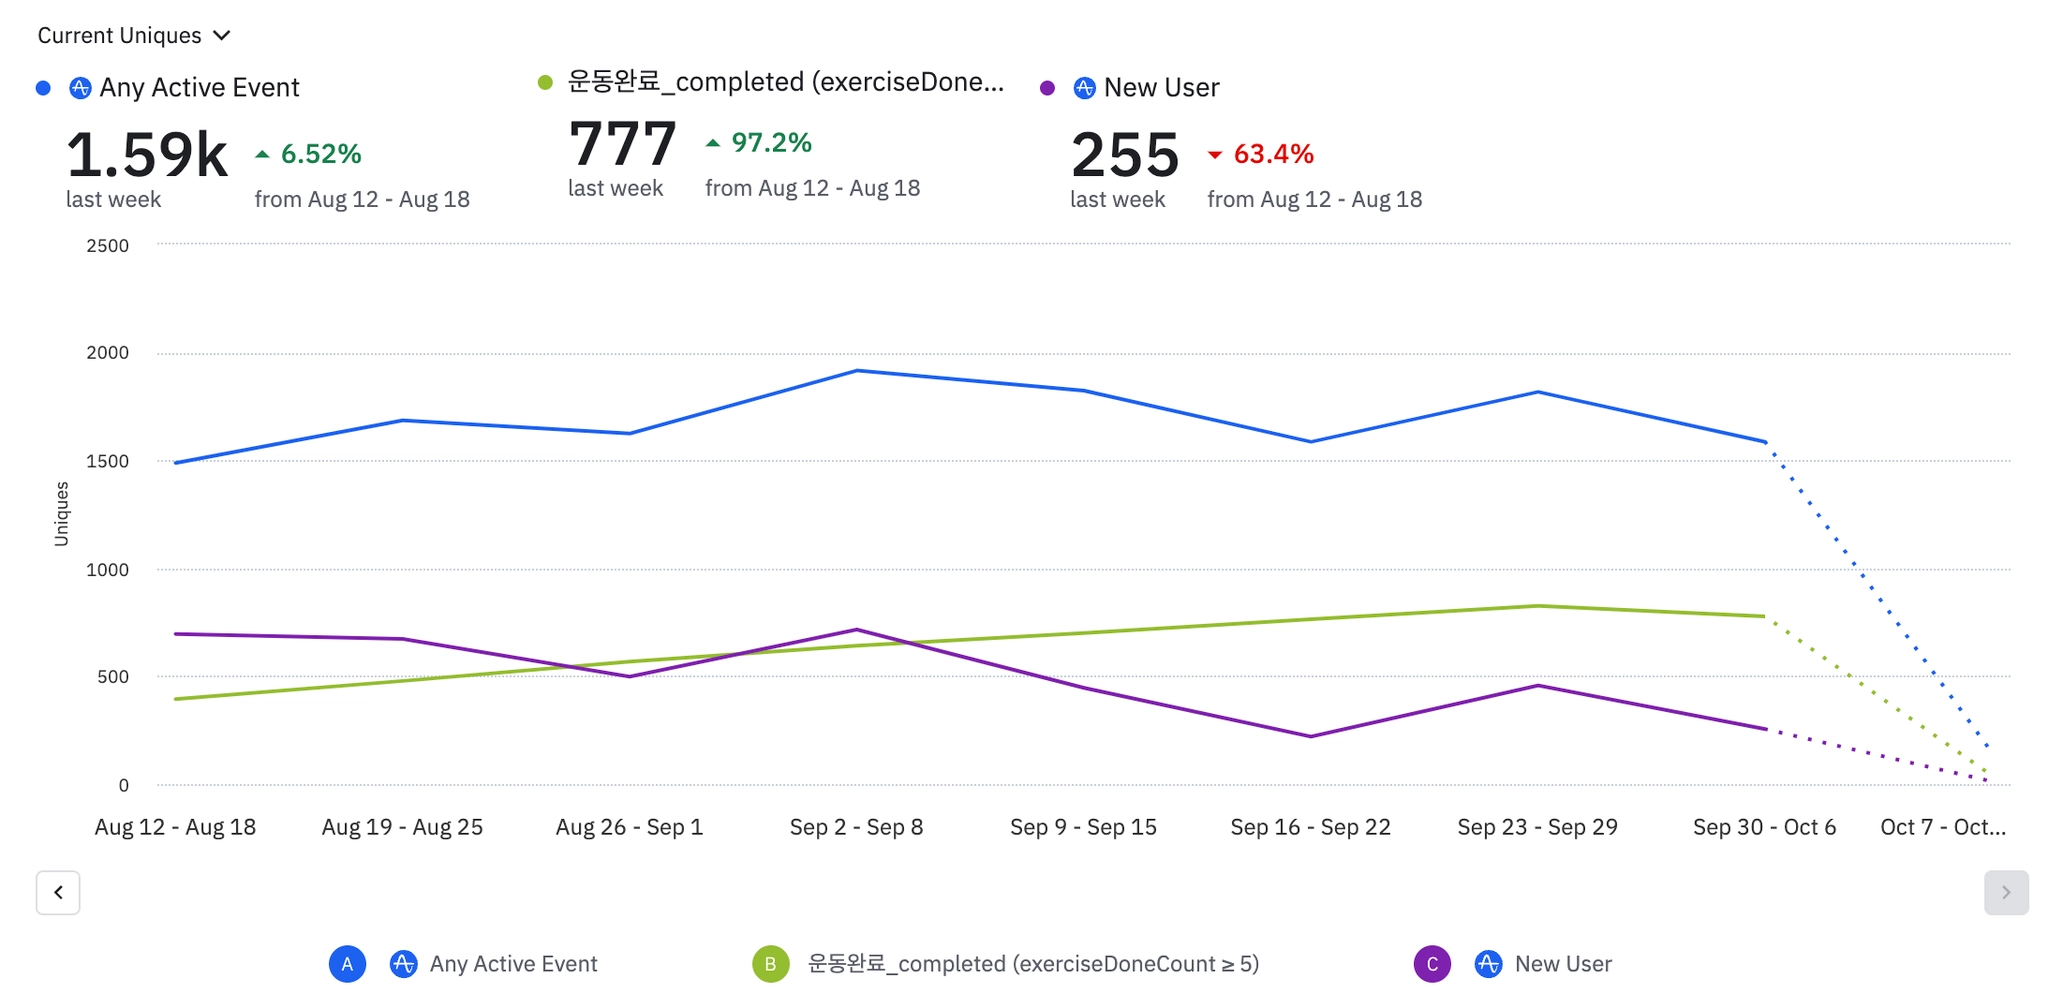Go to the previous chart page
Screen dimensions: 2048x1008
(58, 892)
